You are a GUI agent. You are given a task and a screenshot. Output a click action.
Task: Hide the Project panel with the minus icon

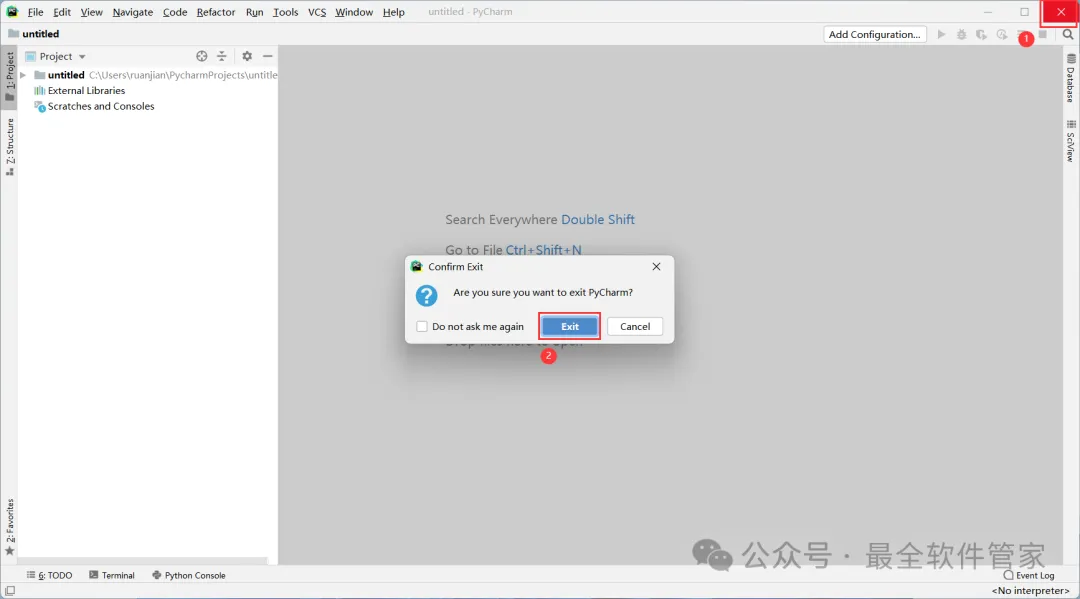[268, 56]
